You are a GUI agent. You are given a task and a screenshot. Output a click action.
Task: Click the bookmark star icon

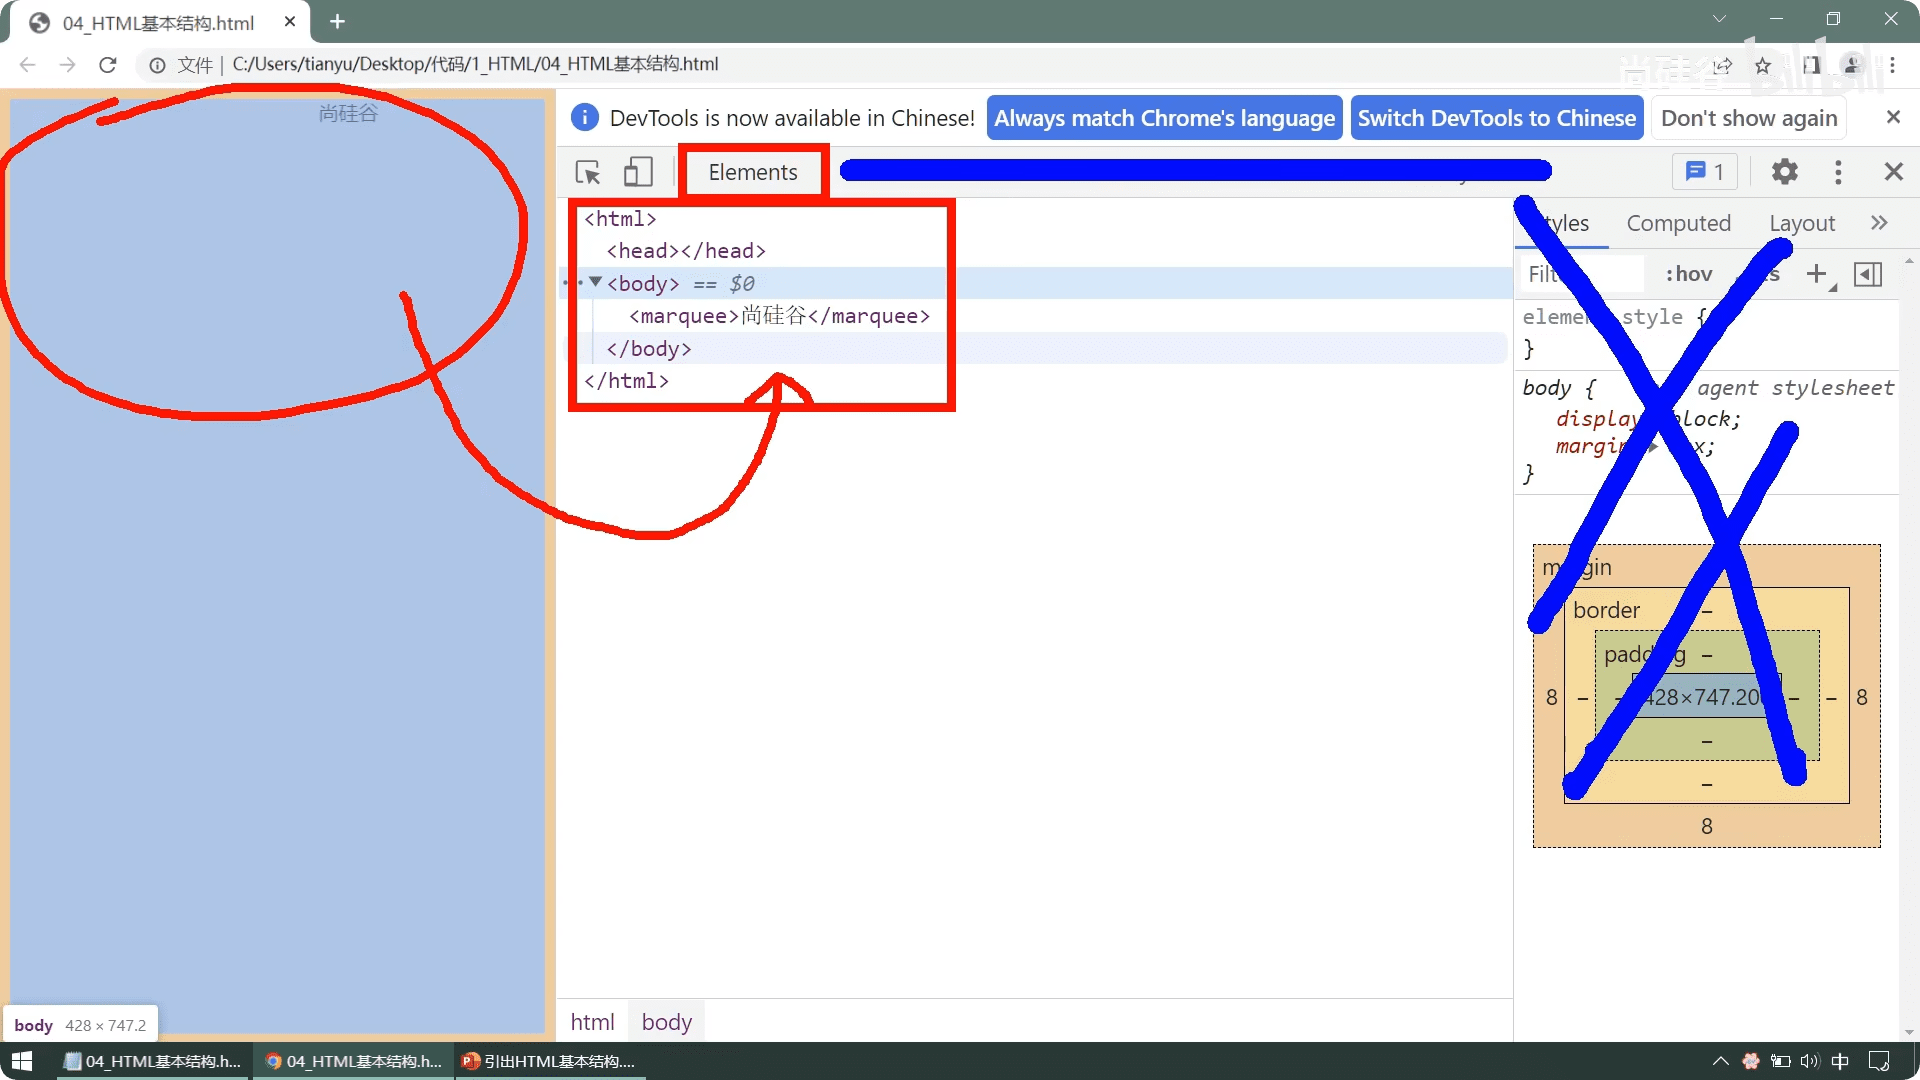(1763, 65)
